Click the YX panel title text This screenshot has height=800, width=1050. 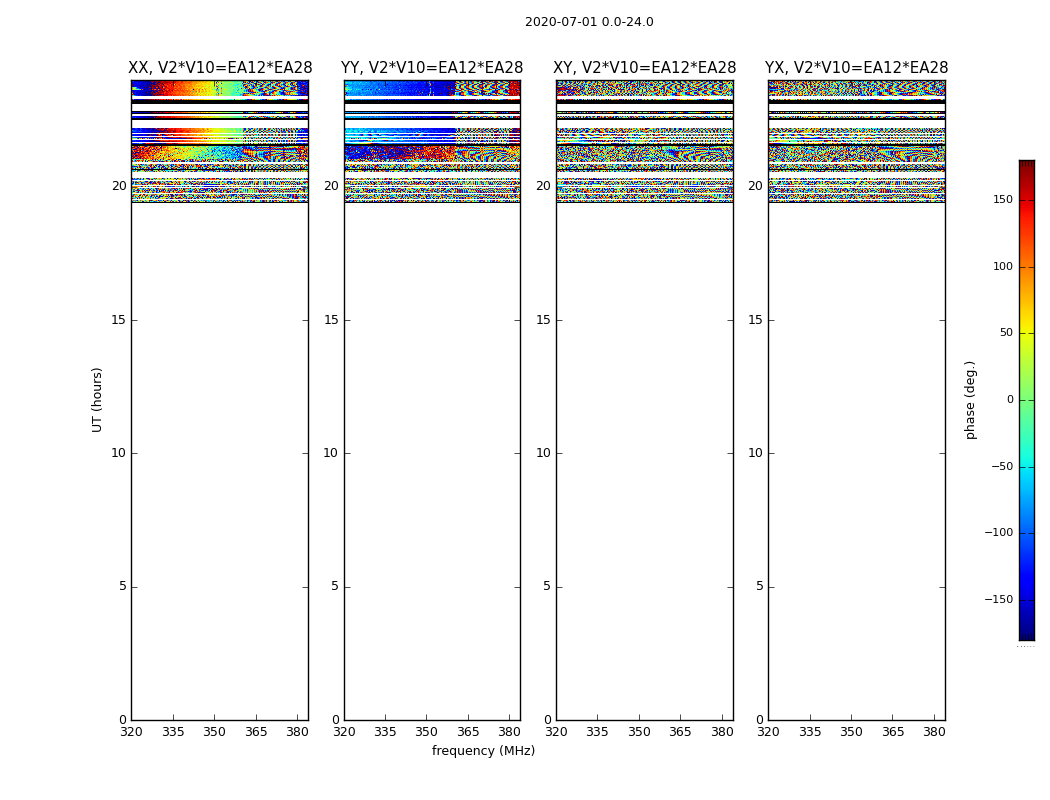coord(857,68)
